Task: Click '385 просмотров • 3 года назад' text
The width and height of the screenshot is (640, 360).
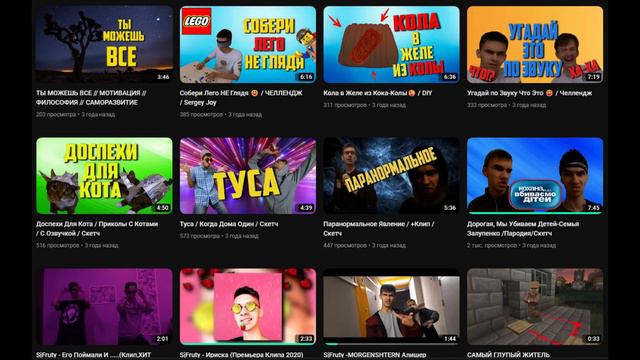Action: point(221,115)
